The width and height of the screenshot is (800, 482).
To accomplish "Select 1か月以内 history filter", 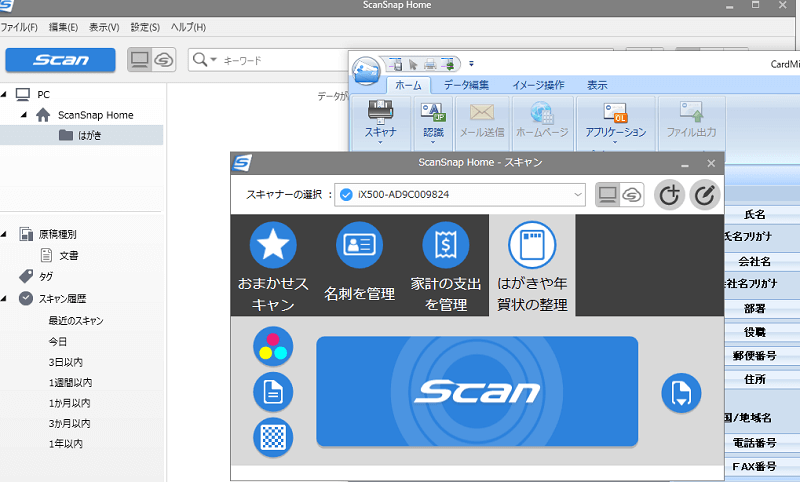I will point(69,403).
